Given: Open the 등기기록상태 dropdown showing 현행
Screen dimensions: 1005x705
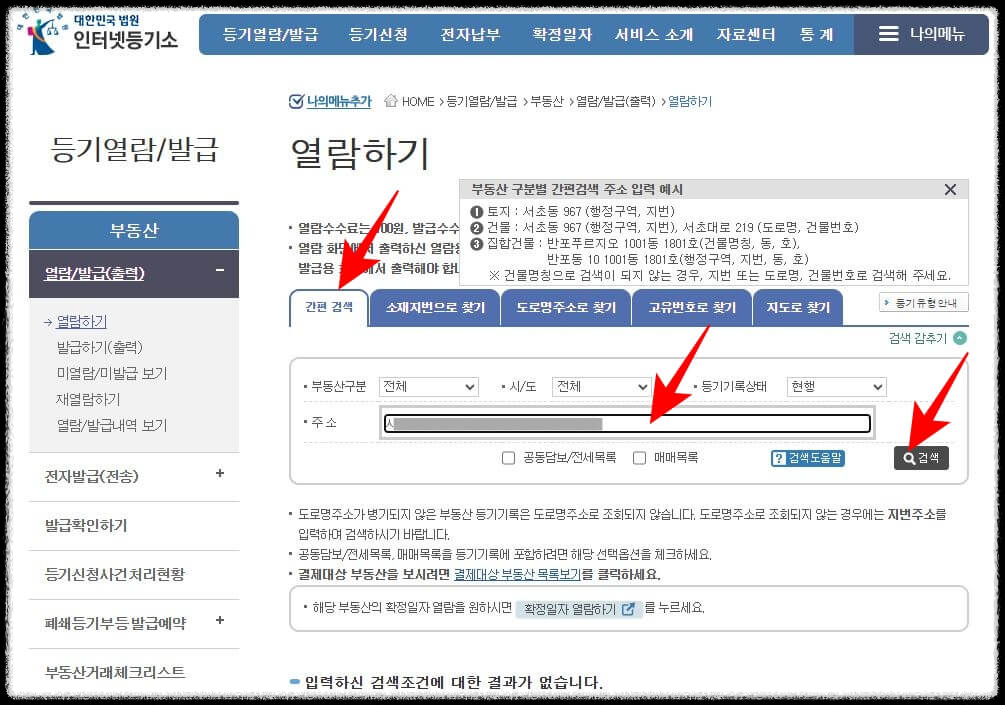Looking at the screenshot, I should click(x=837, y=386).
